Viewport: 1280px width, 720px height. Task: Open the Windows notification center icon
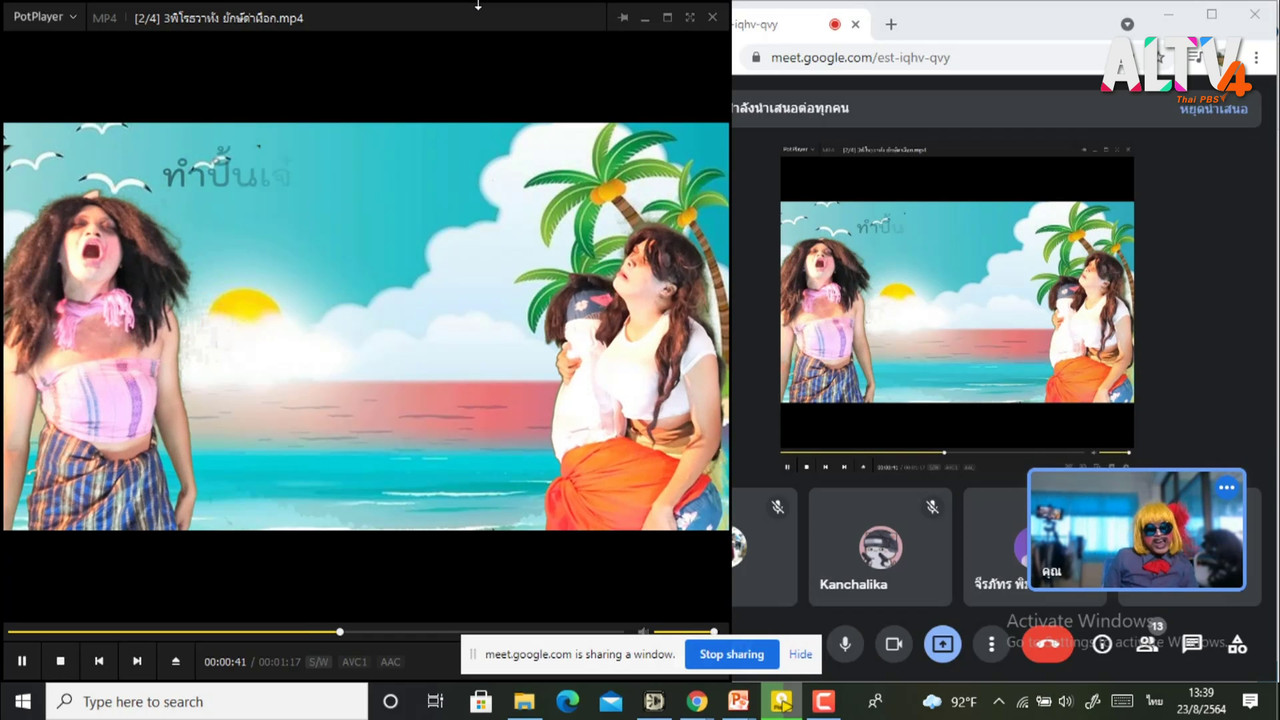[1250, 701]
